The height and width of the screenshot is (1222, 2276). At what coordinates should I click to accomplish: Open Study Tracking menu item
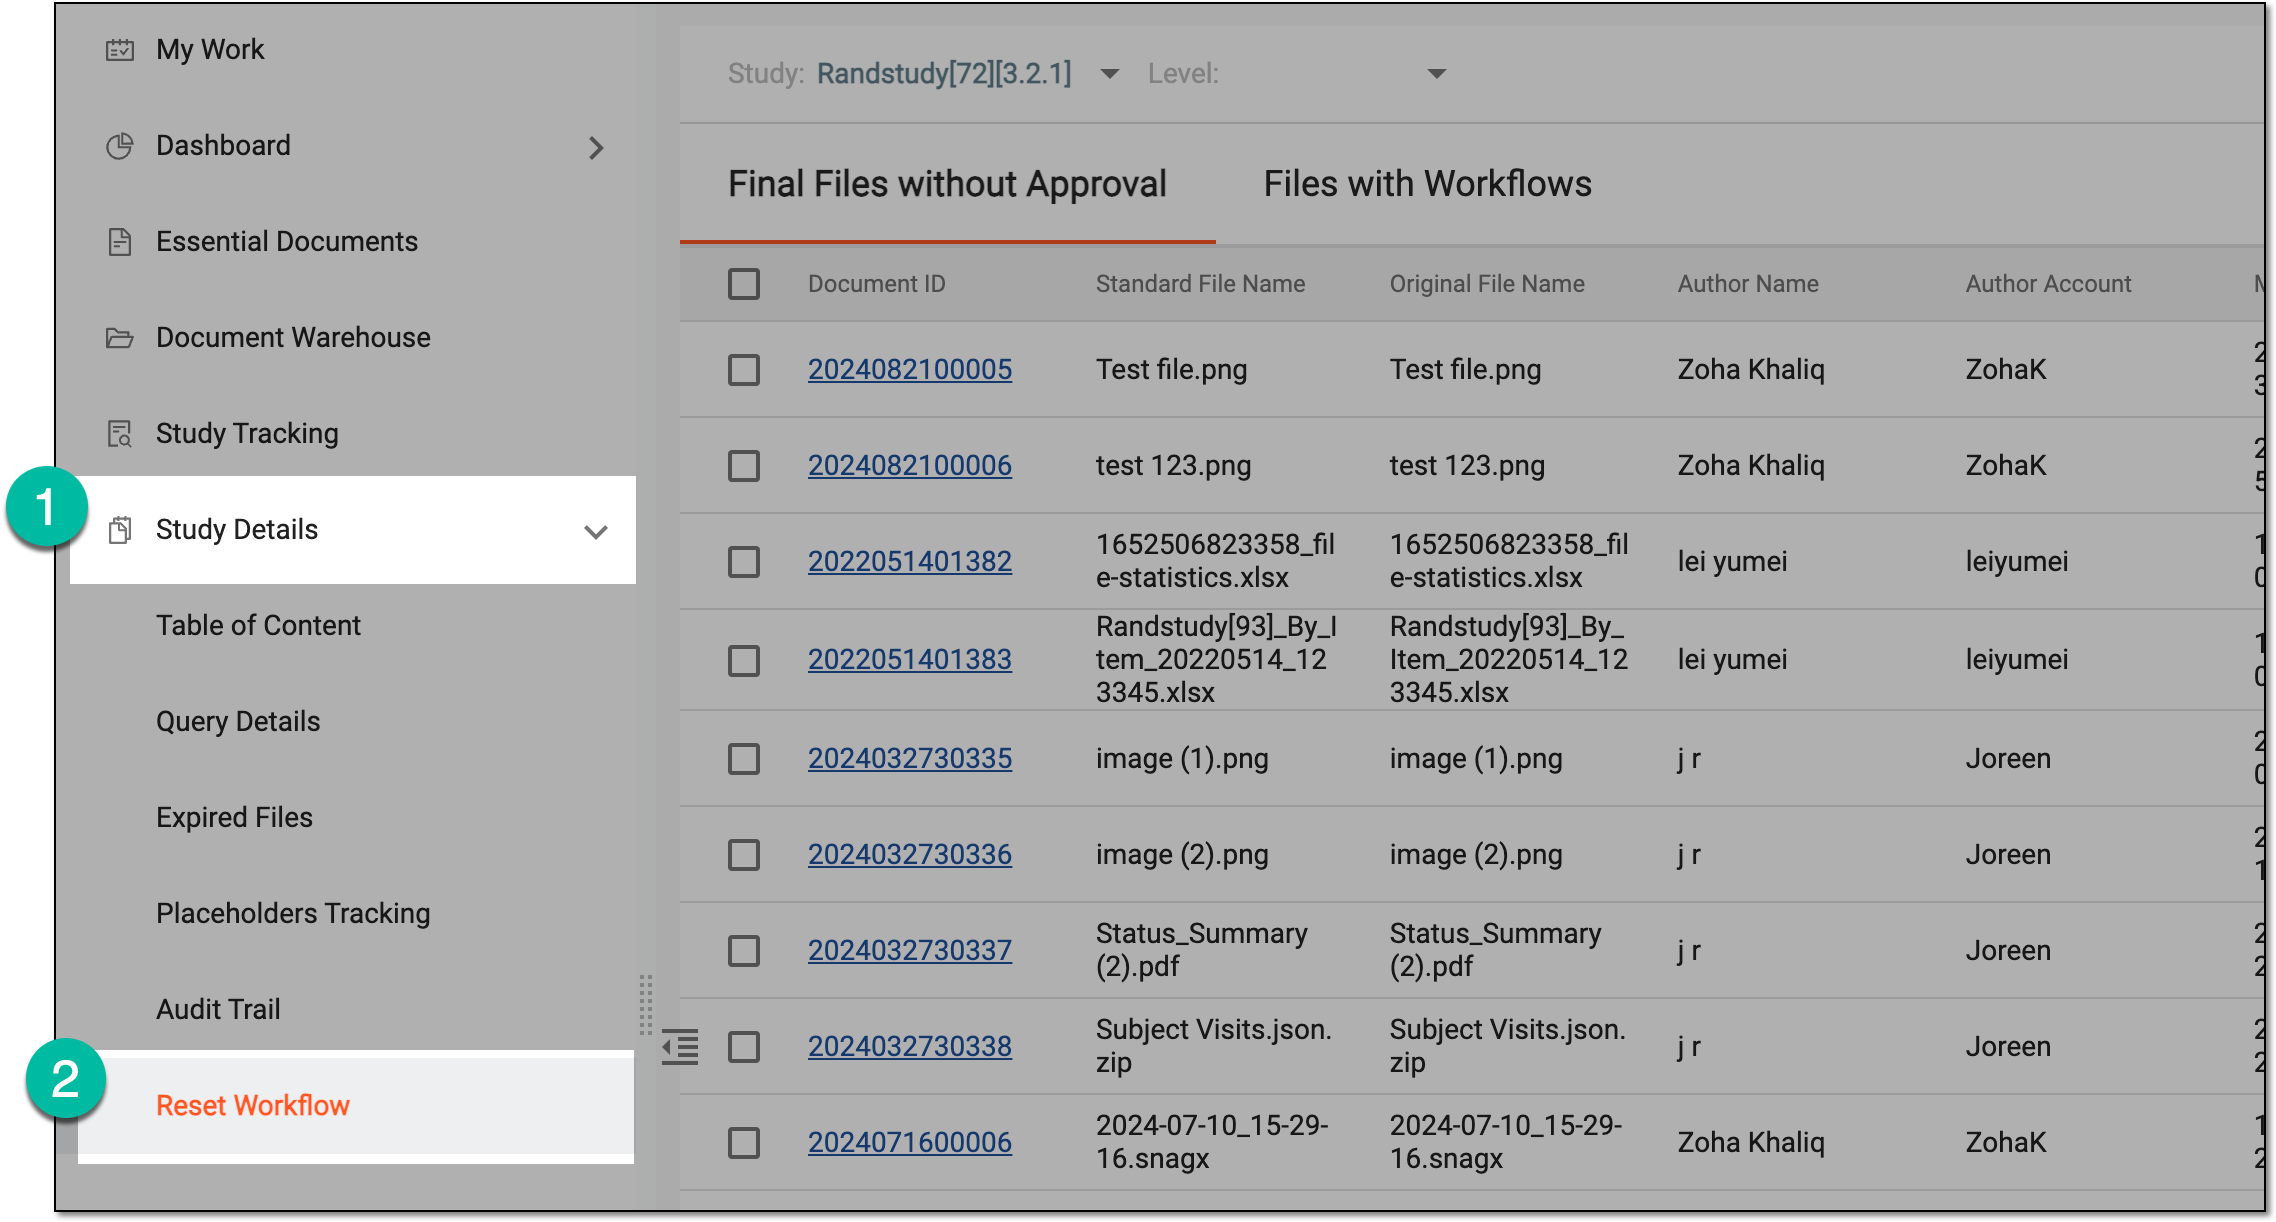(247, 434)
